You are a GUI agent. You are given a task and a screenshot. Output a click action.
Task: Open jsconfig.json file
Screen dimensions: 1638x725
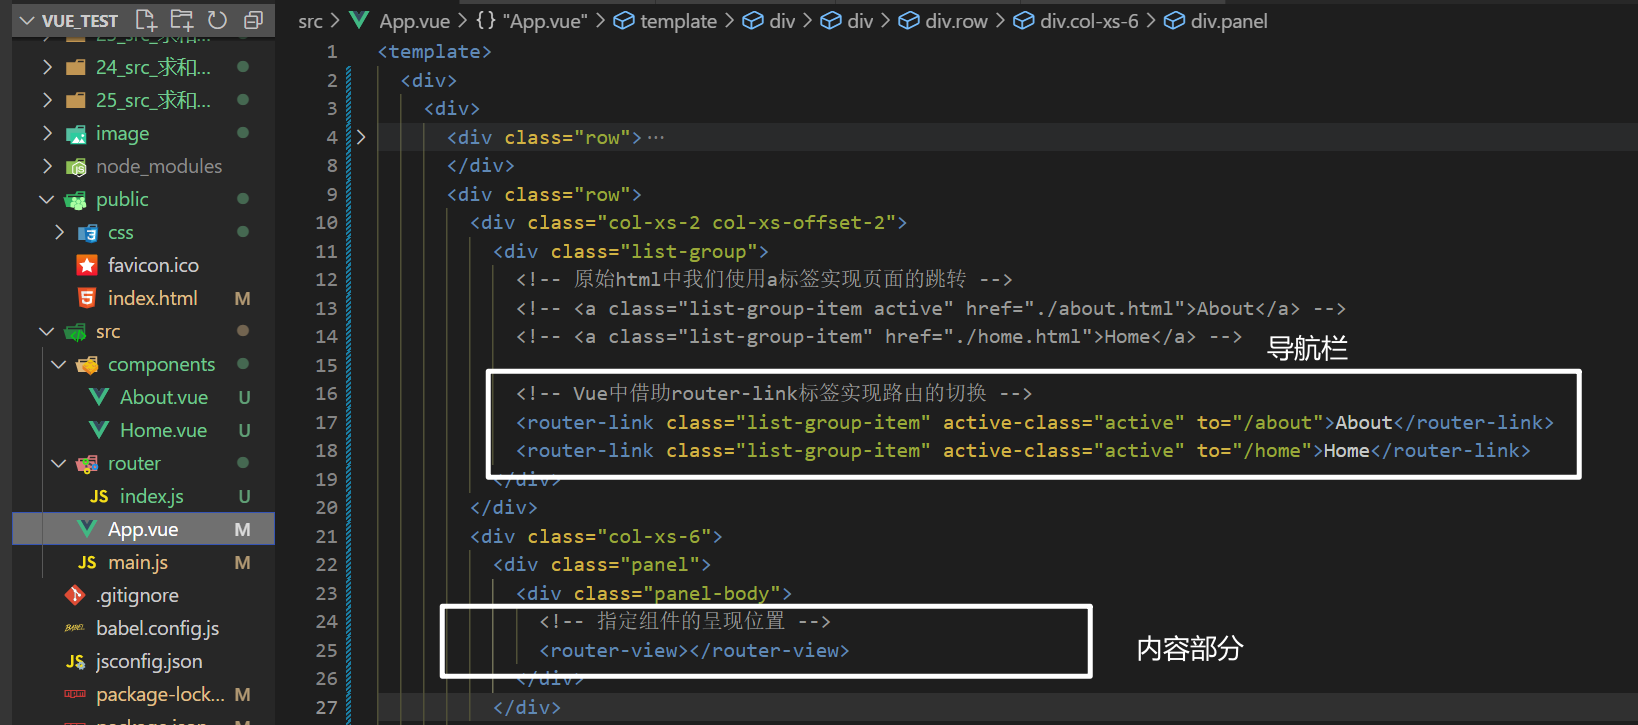(x=149, y=661)
